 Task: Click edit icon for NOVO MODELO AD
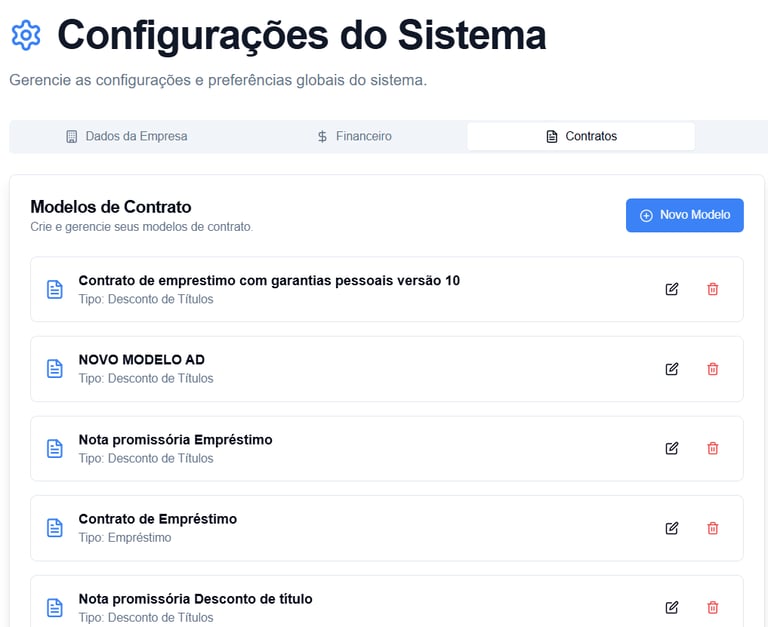[672, 369]
